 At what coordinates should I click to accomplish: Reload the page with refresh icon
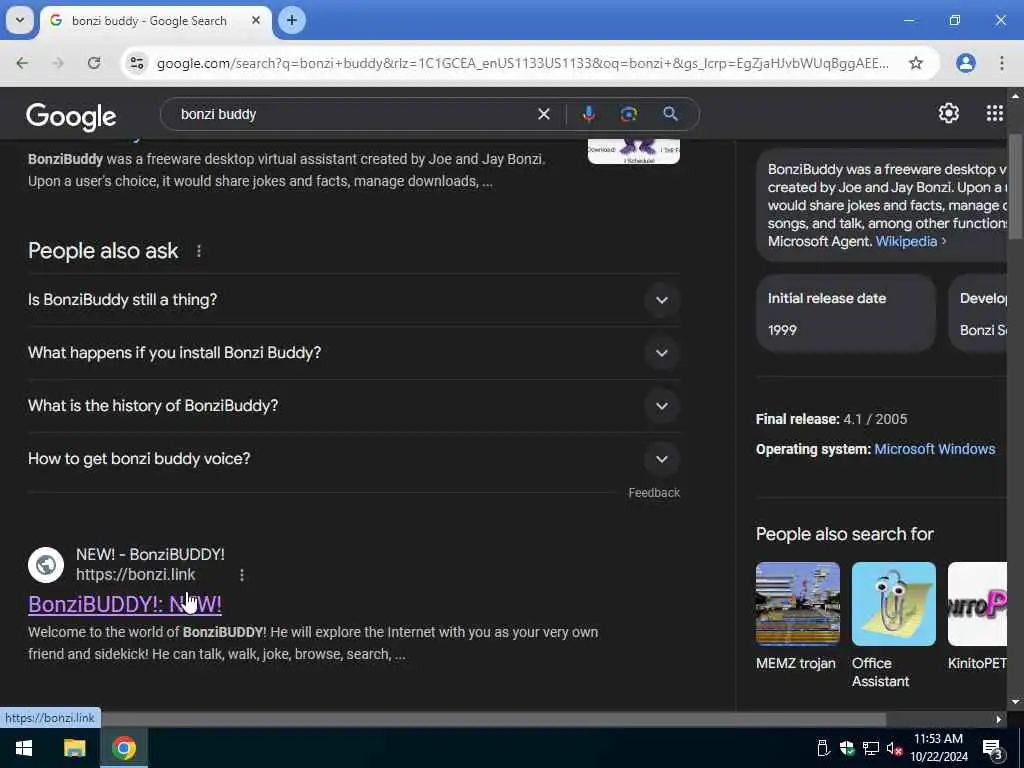94,63
